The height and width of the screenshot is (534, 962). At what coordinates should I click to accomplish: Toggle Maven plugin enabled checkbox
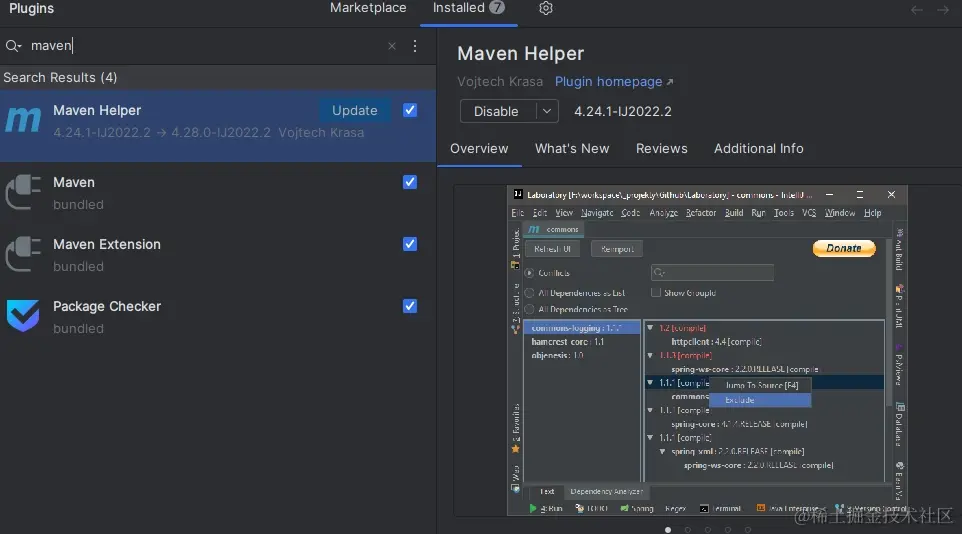tap(410, 182)
